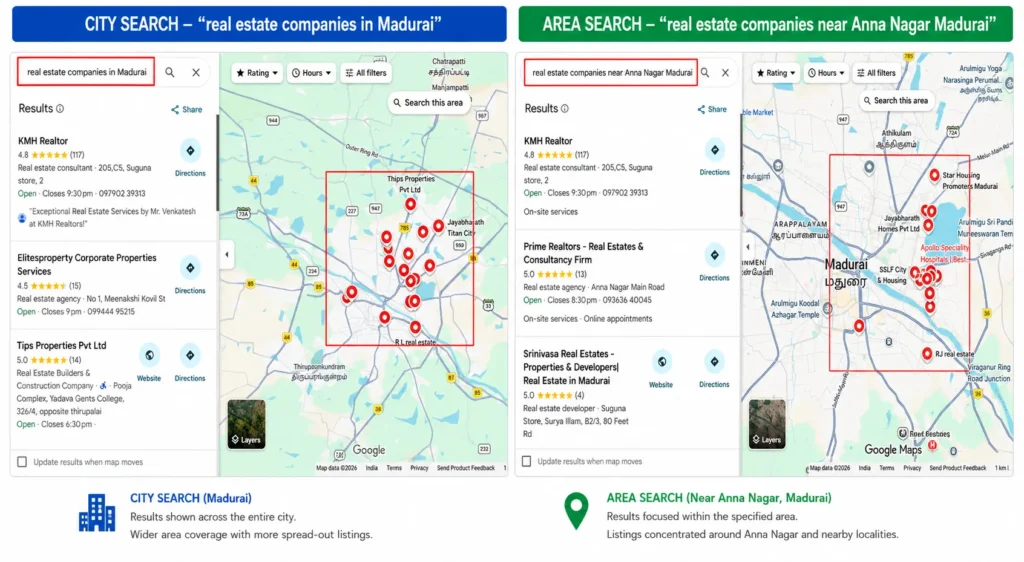Open the Prime Realtors listing title
This screenshot has width=1024, height=562.
[583, 253]
